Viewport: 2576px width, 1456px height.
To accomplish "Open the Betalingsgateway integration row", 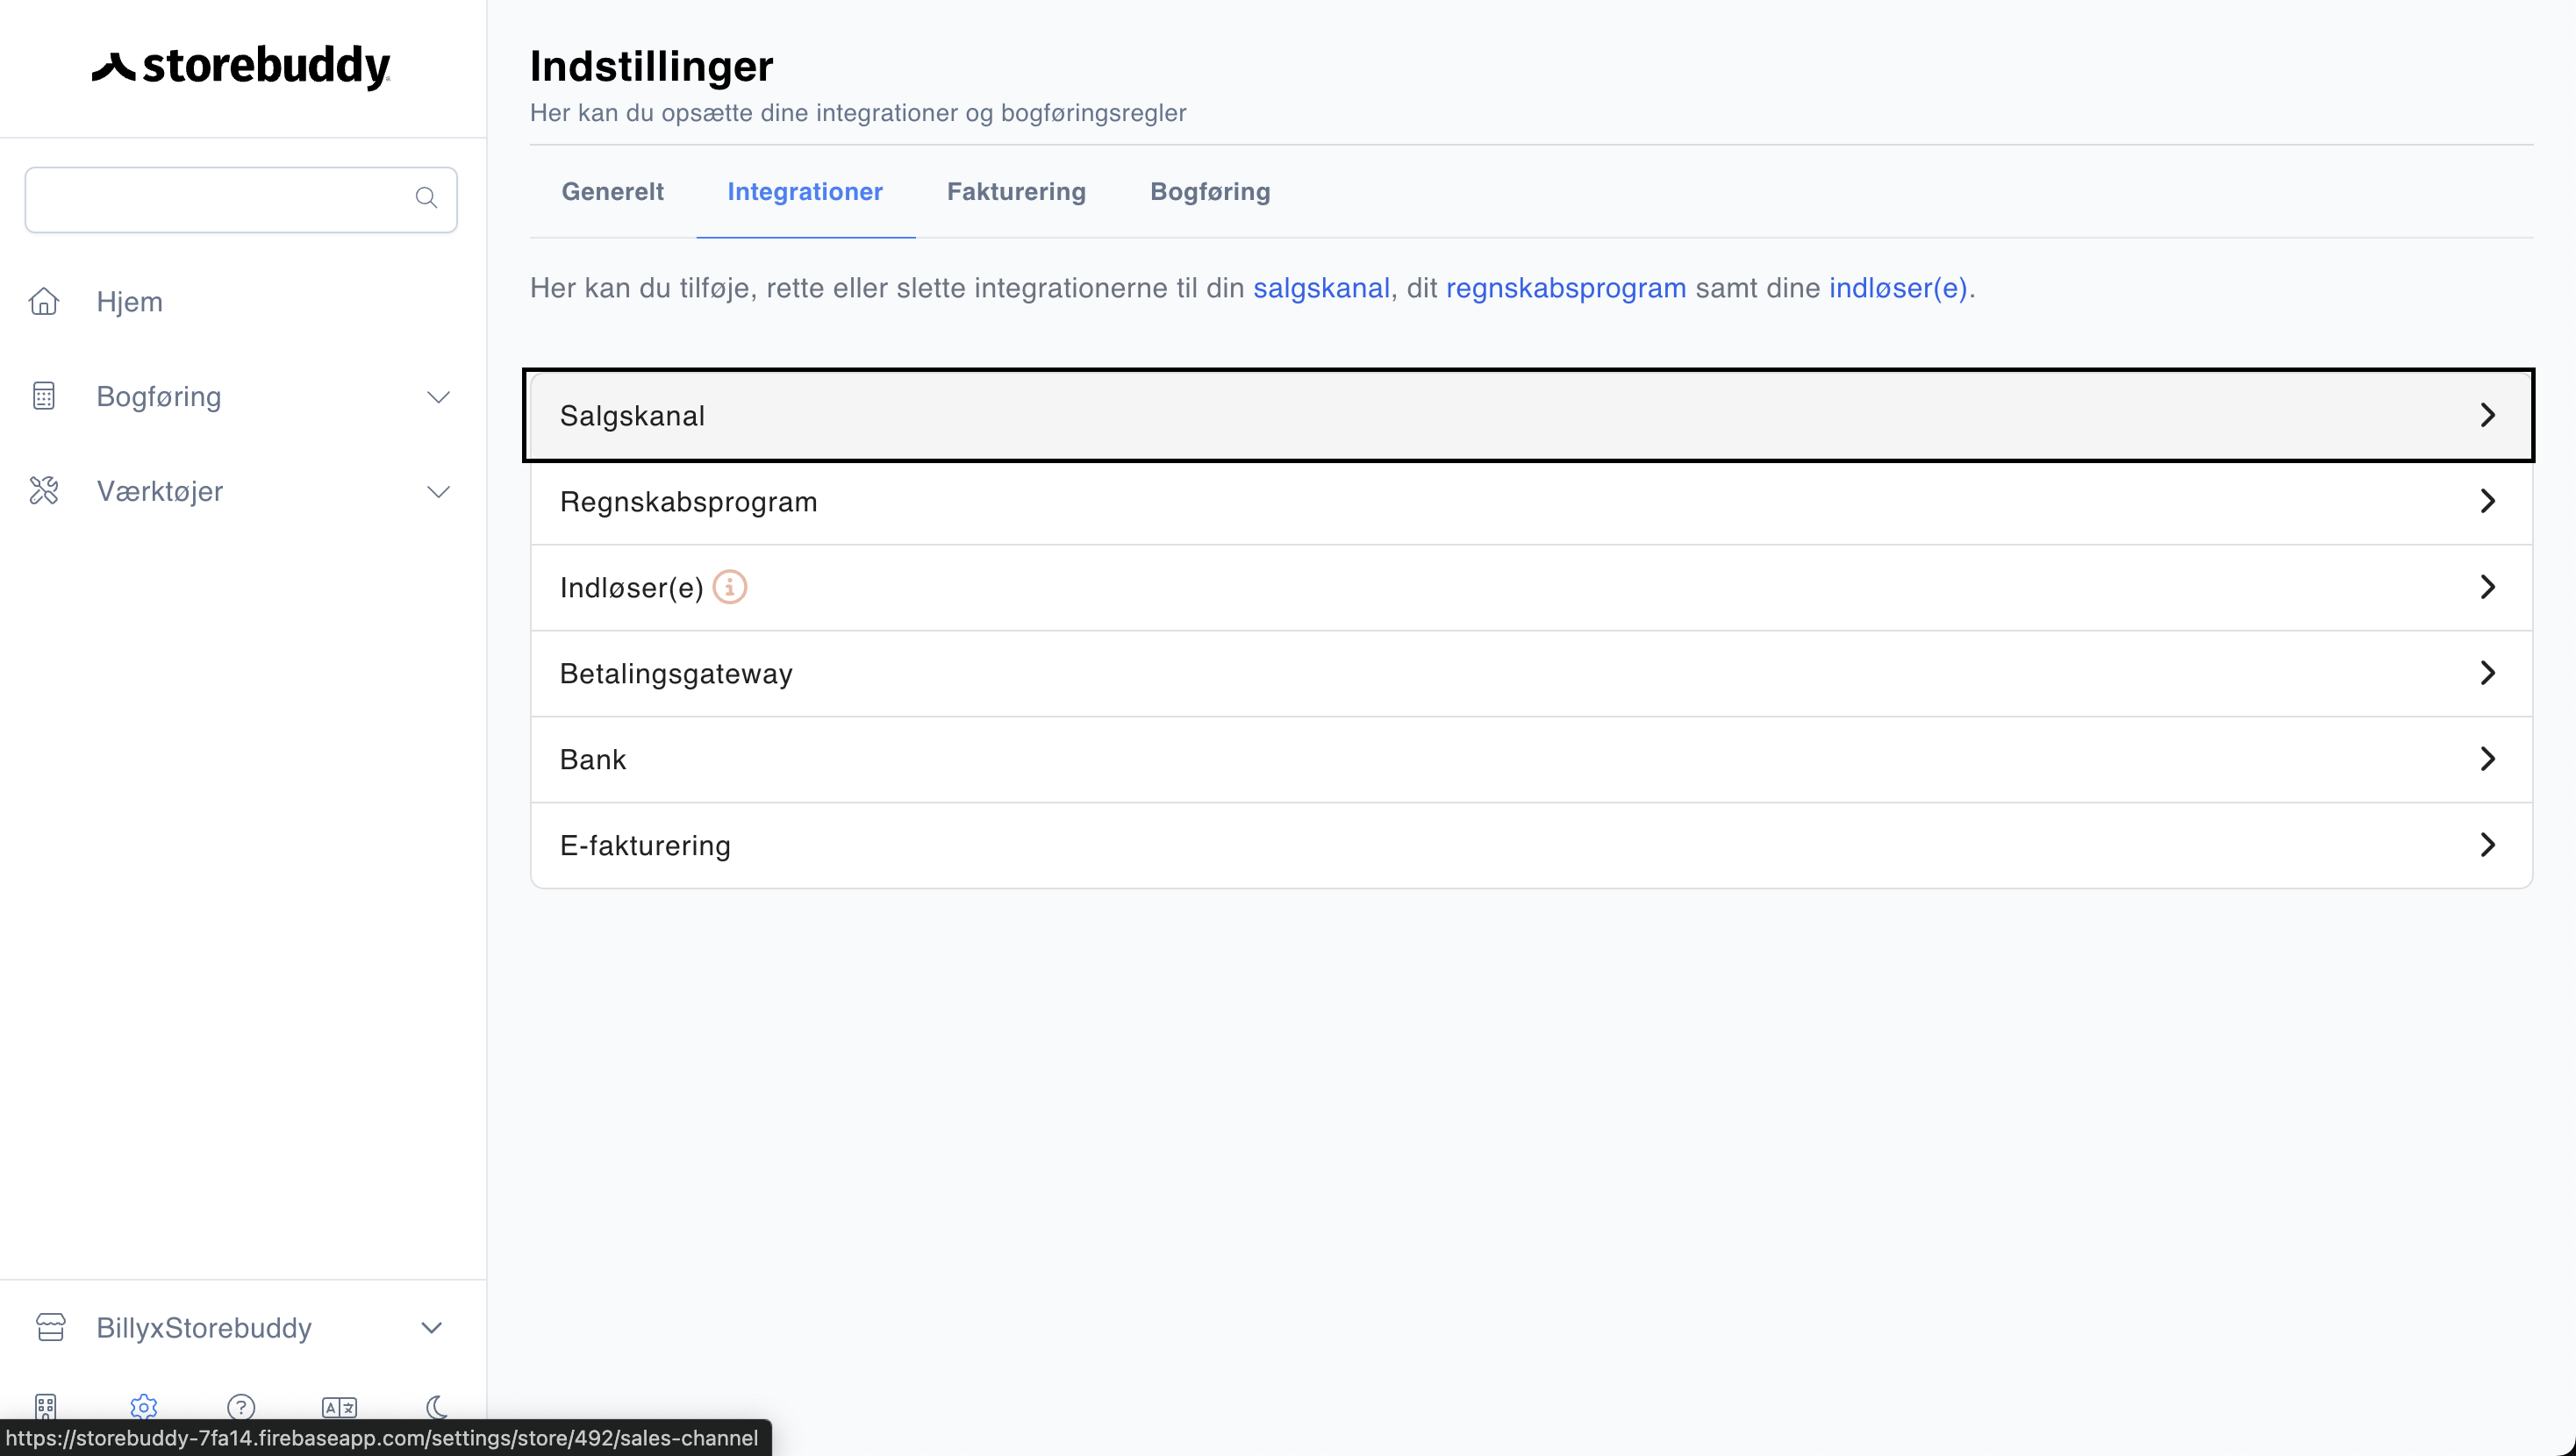I will pyautogui.click(x=1530, y=673).
